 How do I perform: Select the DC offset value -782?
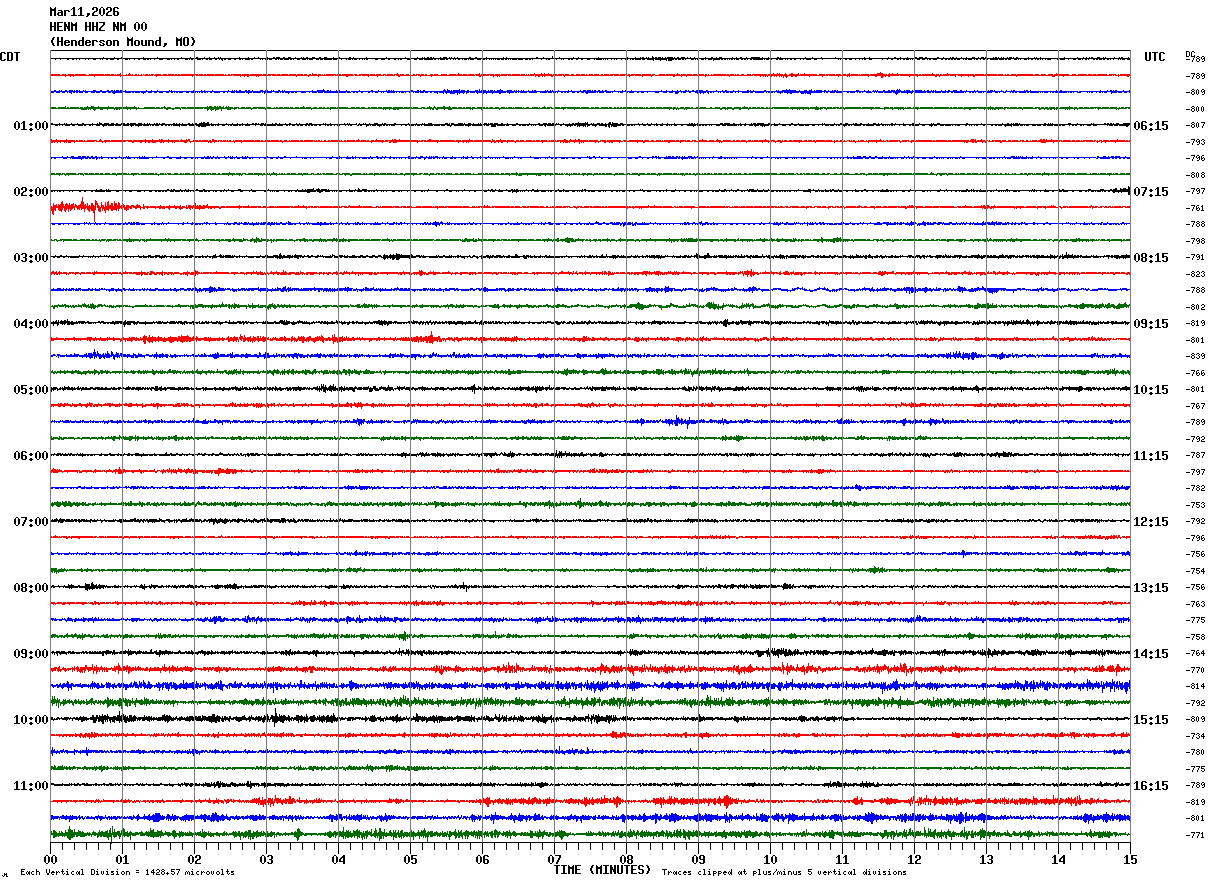click(1195, 489)
